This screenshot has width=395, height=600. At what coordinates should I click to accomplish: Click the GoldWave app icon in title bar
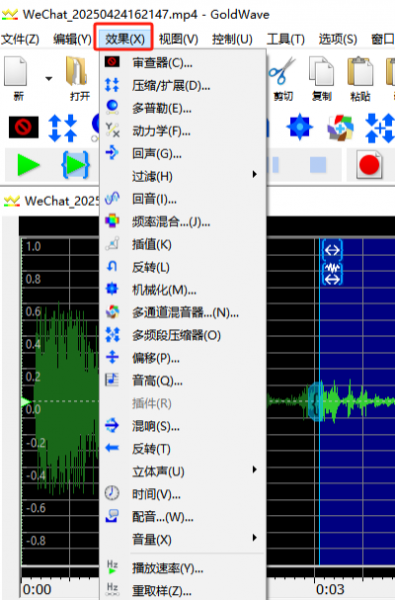[x=10, y=15]
